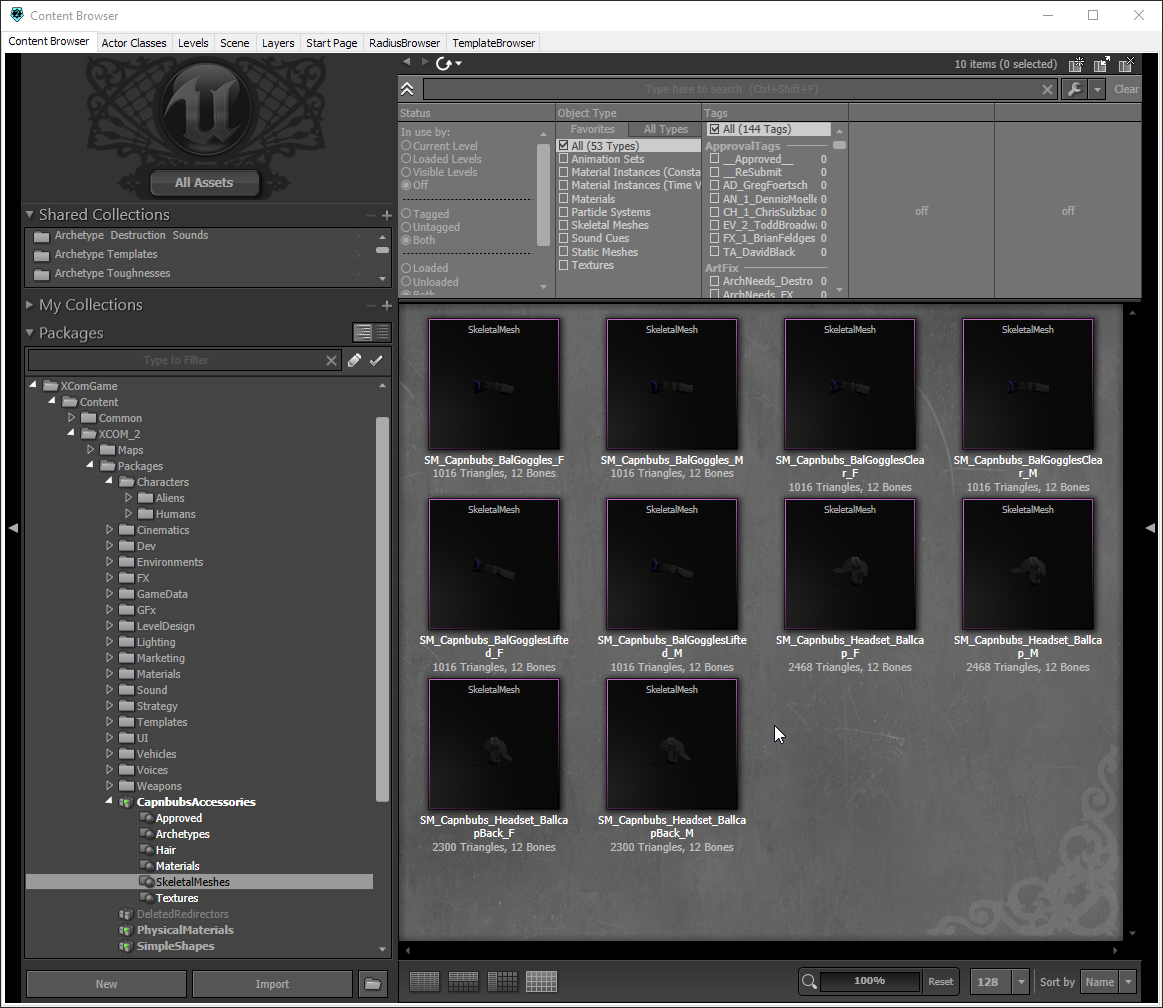Image resolution: width=1163 pixels, height=1008 pixels.
Task: Toggle All (144 Tags) checkbox
Action: tap(714, 129)
